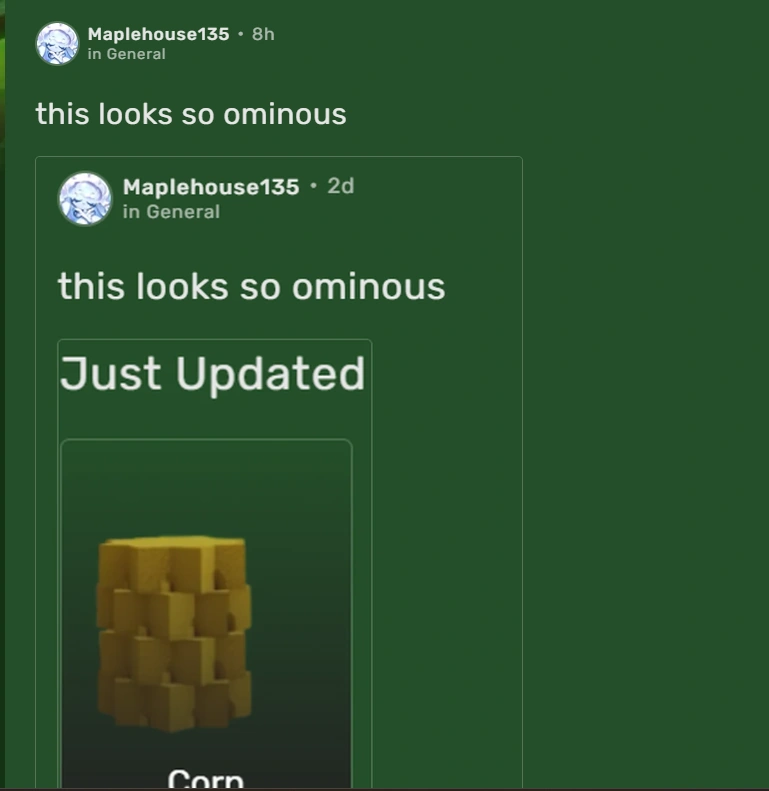
Task: Click the dark bar along the bottom edge
Action: click(384, 789)
